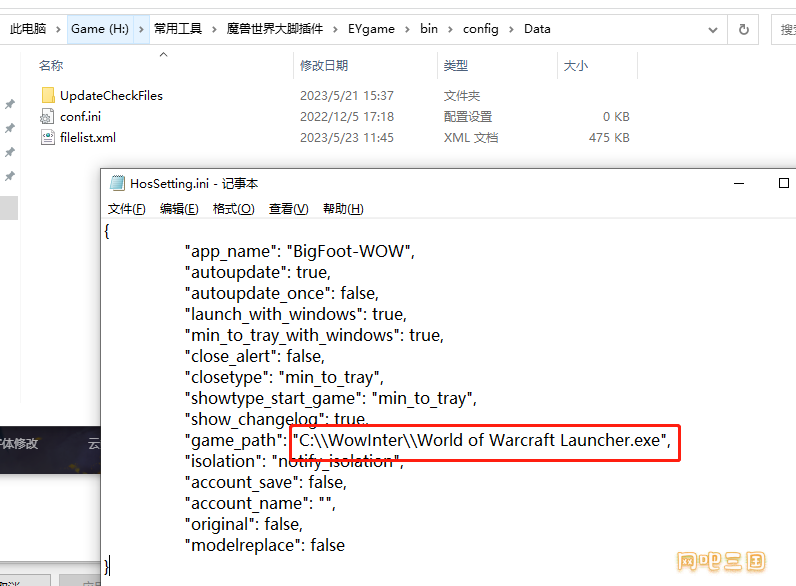
Task: Click the Explorer search box
Action: (784, 29)
